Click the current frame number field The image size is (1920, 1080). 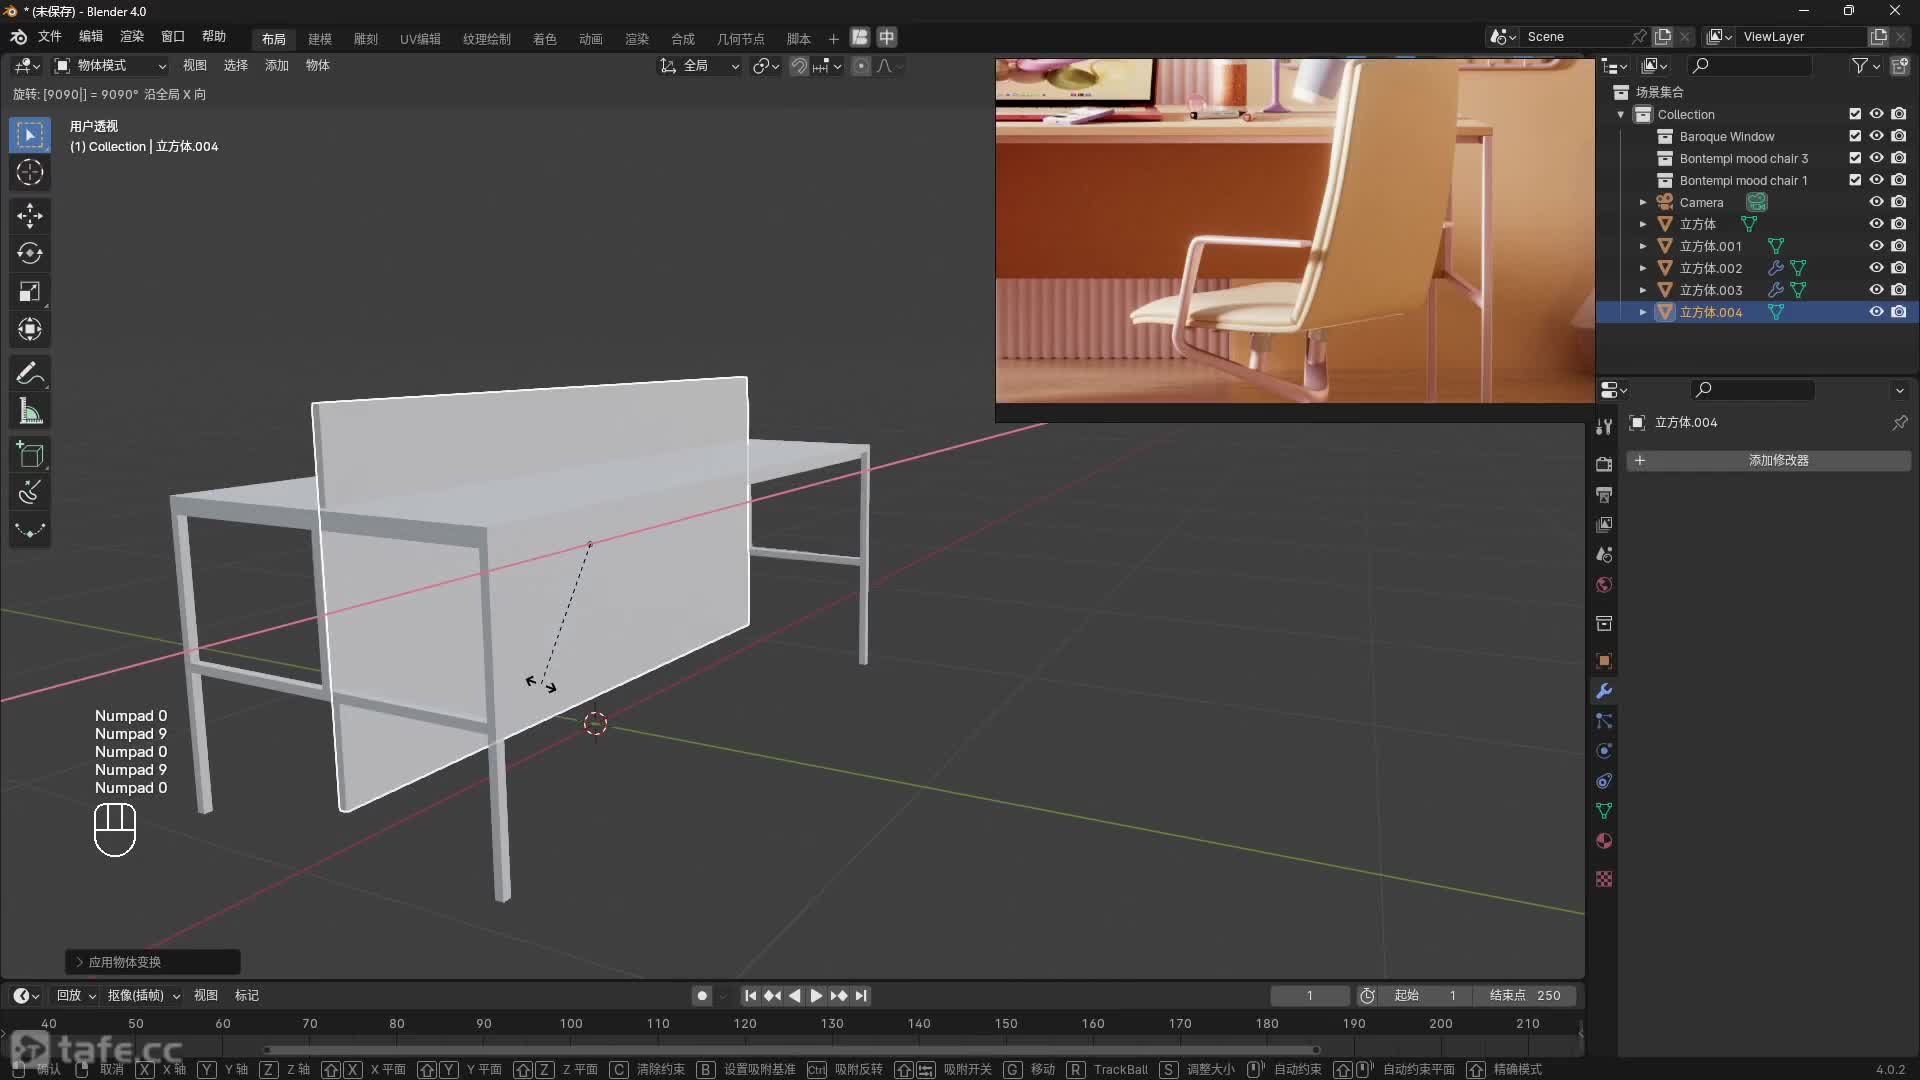[1310, 996]
